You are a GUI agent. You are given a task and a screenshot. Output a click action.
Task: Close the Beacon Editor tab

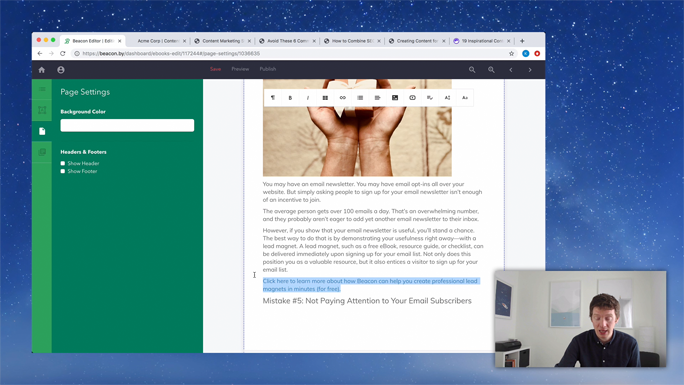pos(120,41)
